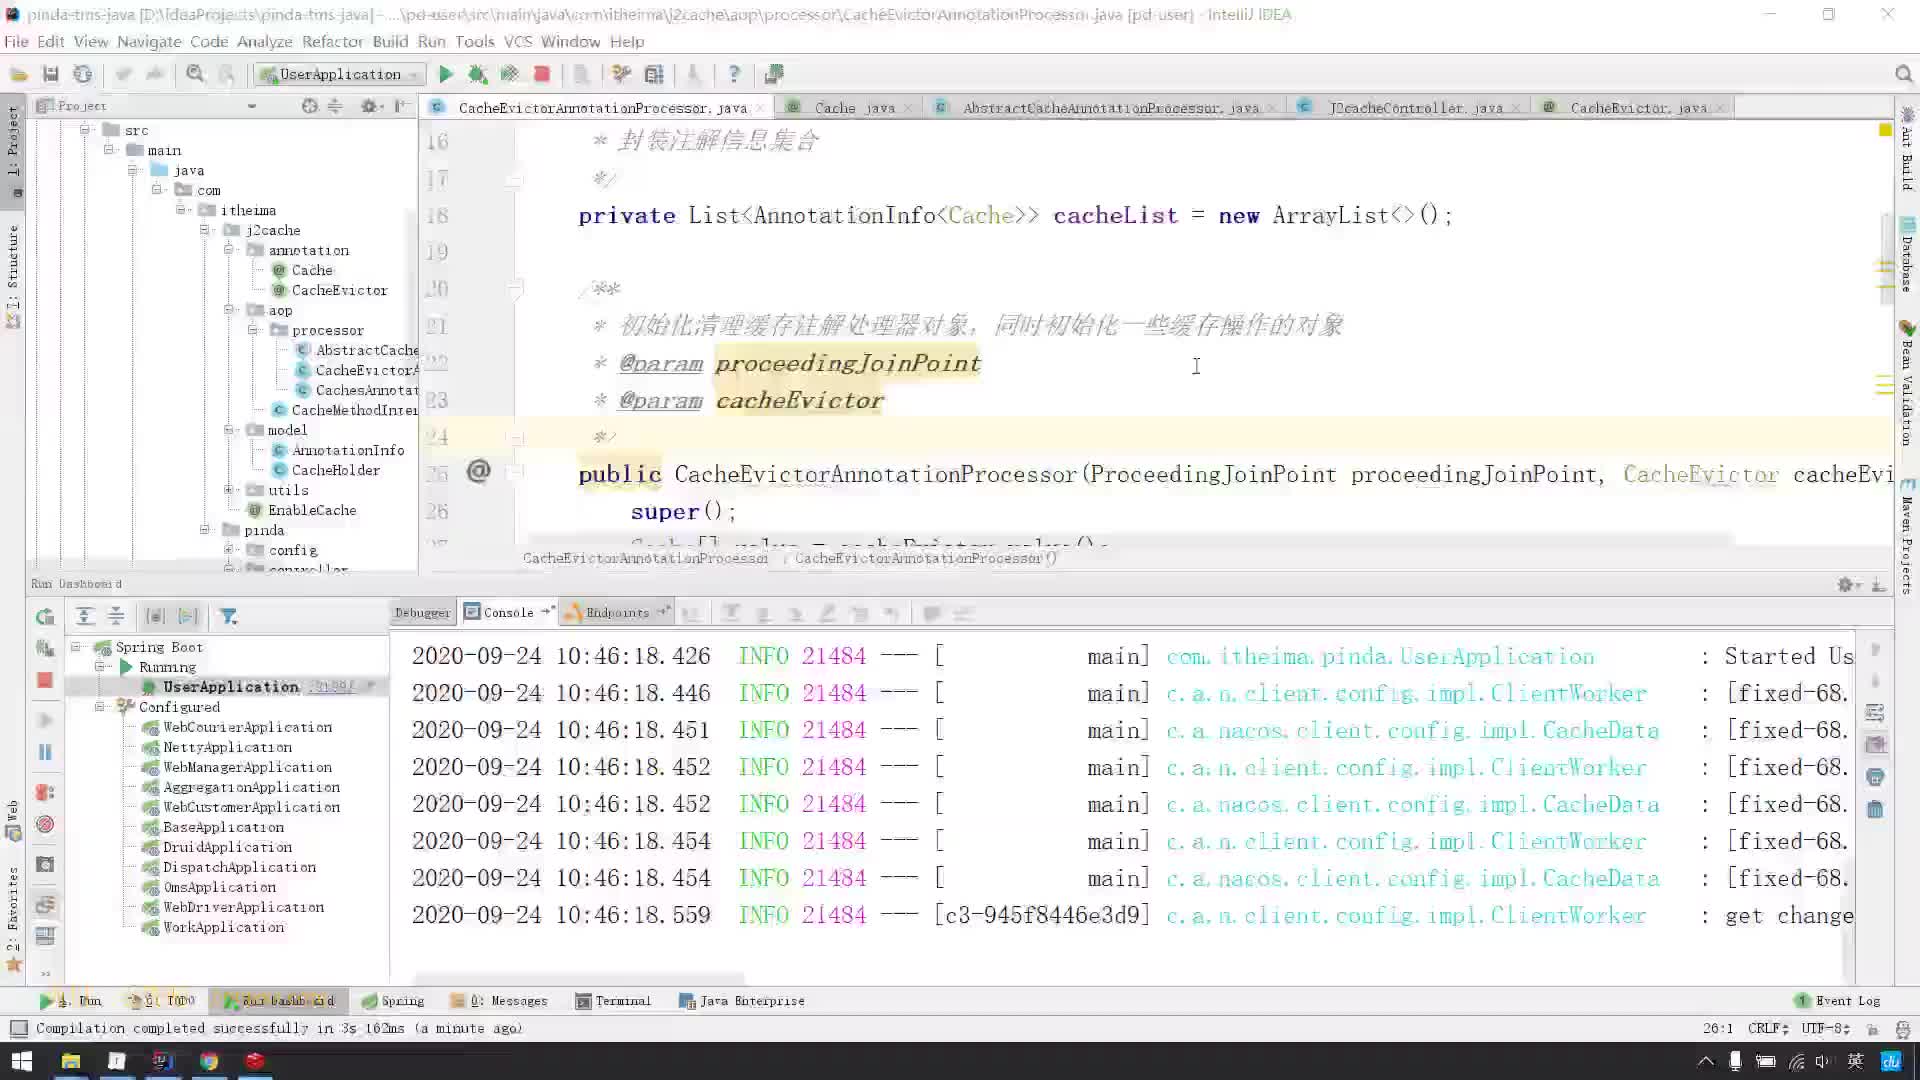Open the UserApplication run configuration dropdown
This screenshot has height=1080, width=1920.
point(340,74)
